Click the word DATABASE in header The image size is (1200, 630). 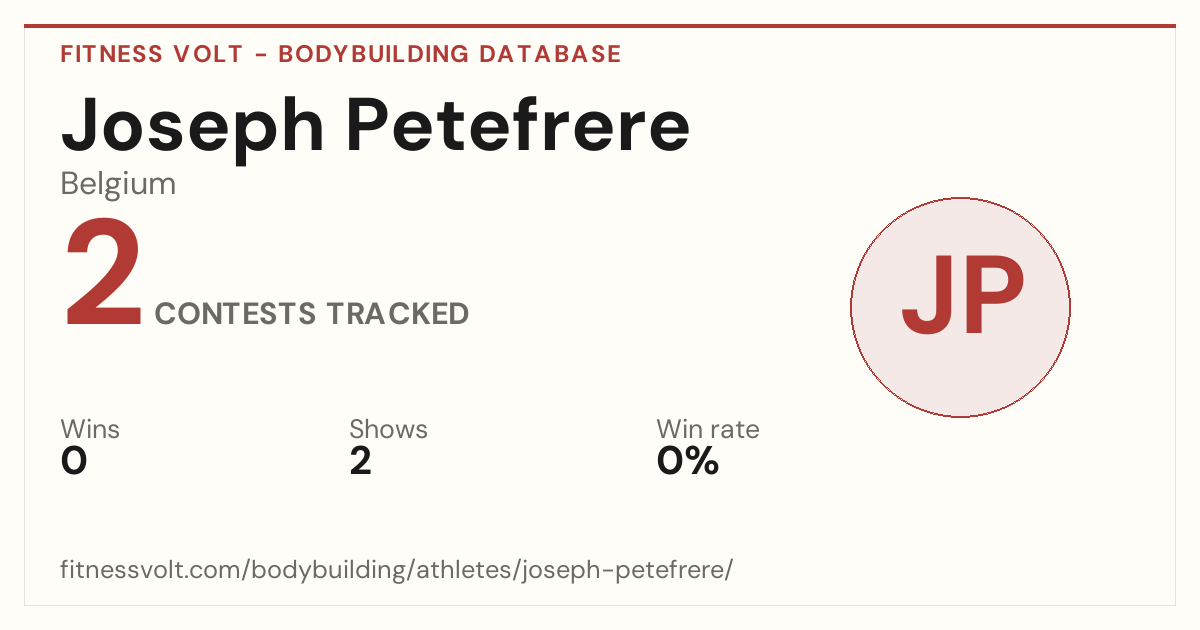tap(550, 54)
